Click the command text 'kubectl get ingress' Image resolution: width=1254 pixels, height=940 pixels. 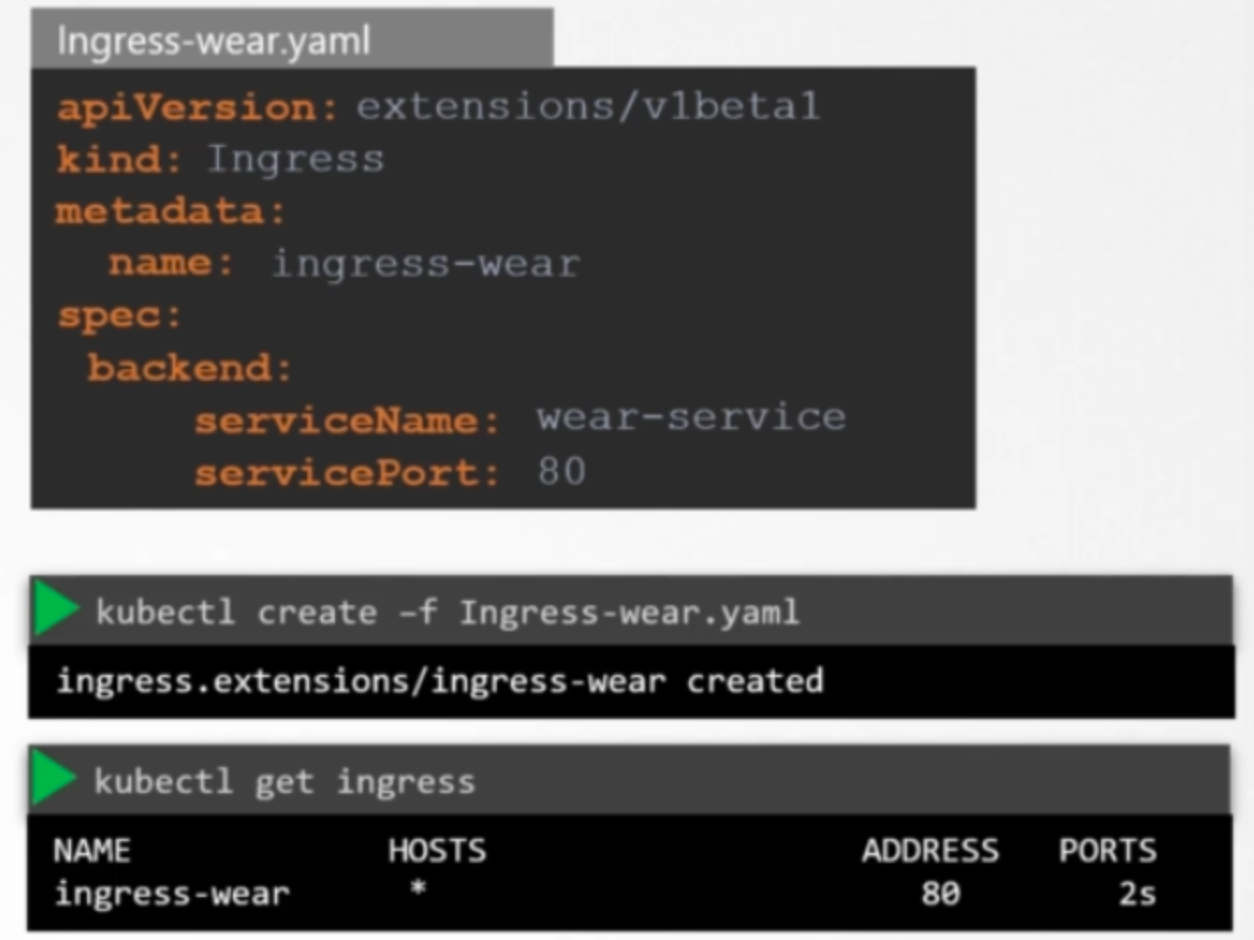[285, 781]
